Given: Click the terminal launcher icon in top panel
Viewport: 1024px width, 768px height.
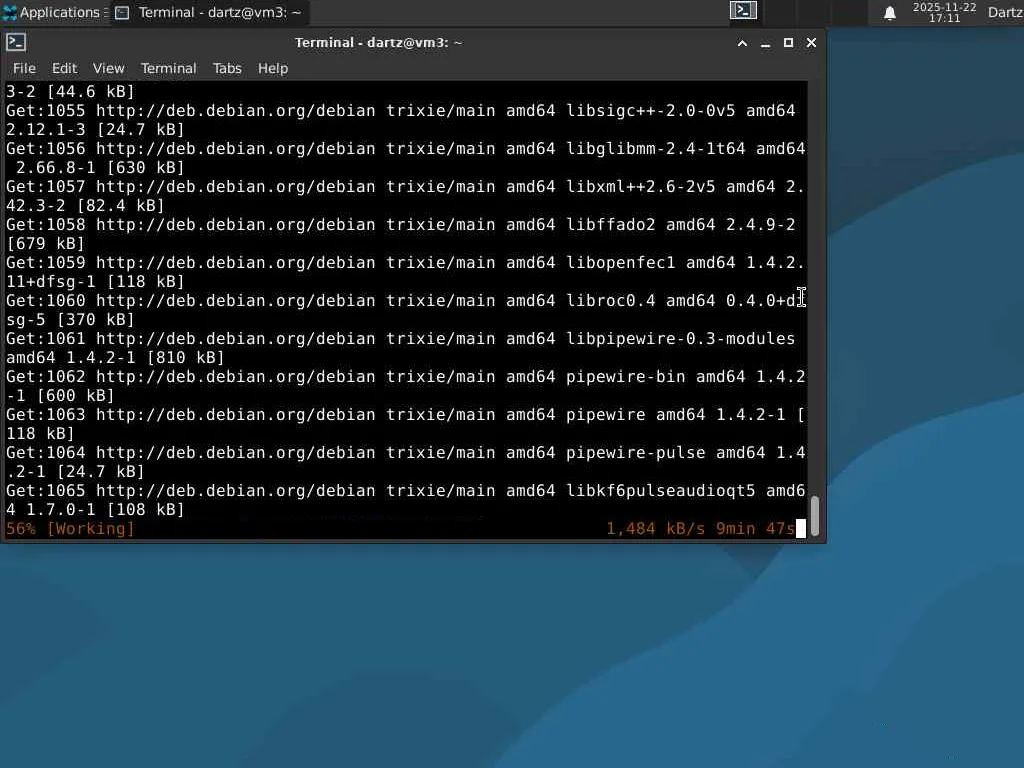Looking at the screenshot, I should 743,11.
